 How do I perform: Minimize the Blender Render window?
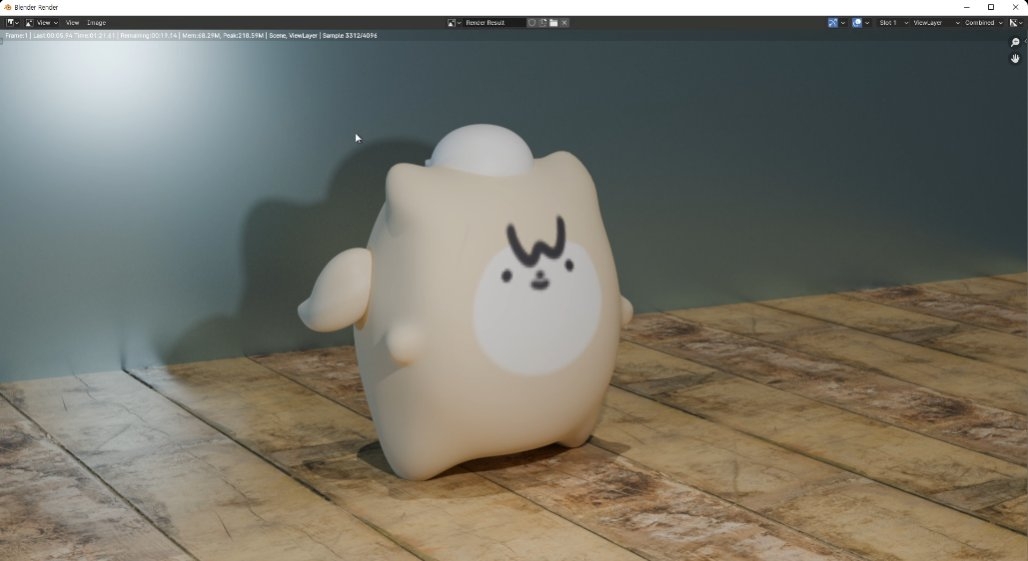966,7
